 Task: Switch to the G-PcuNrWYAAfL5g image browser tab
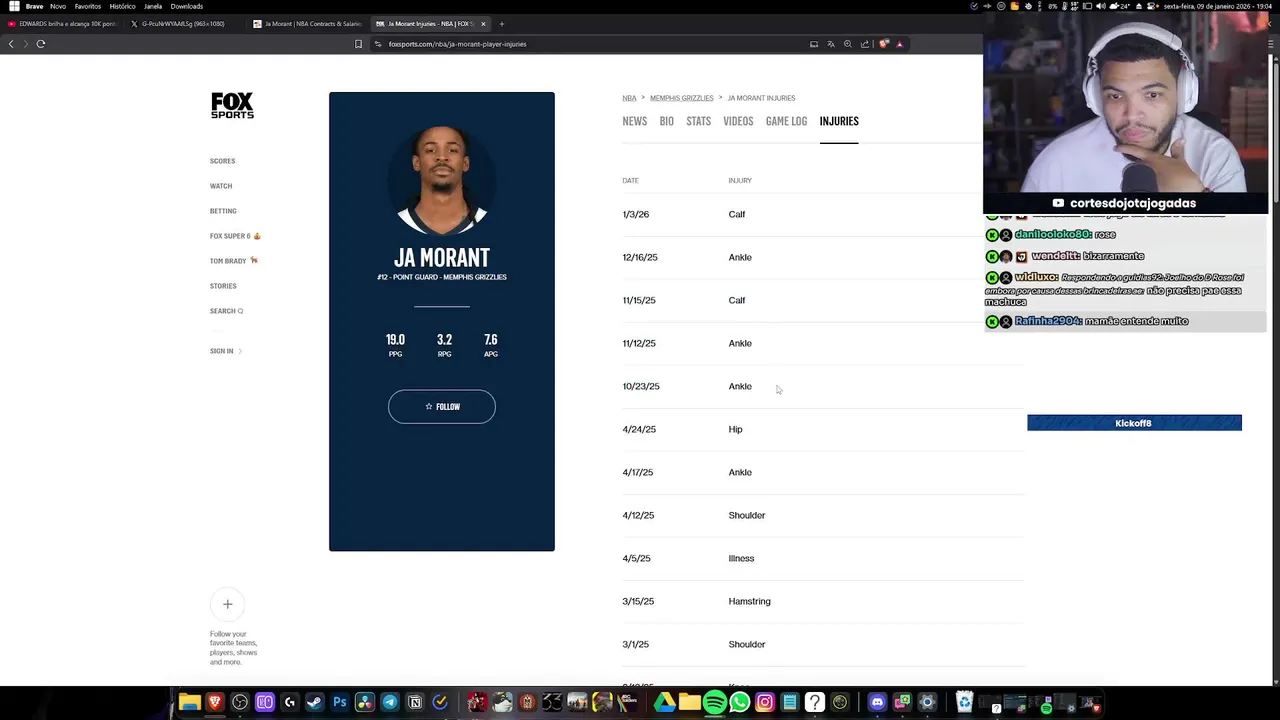tap(185, 23)
